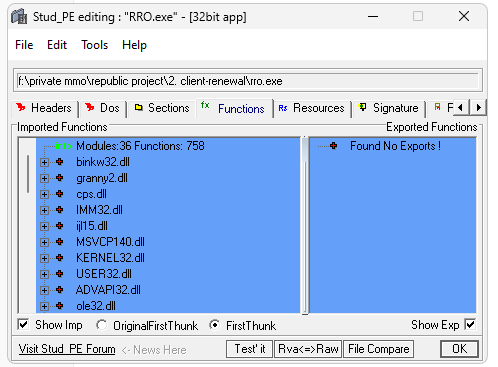Expand the ijl15.dll tree node
Screen dimensions: 498x367
point(44,226)
